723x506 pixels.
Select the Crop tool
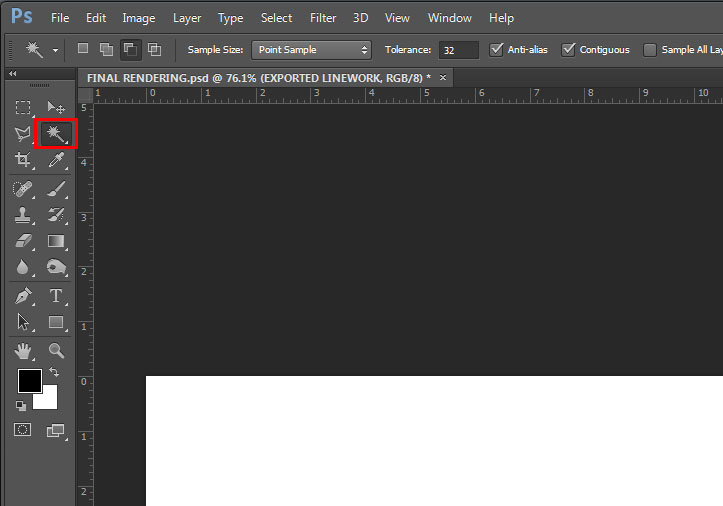click(23, 160)
